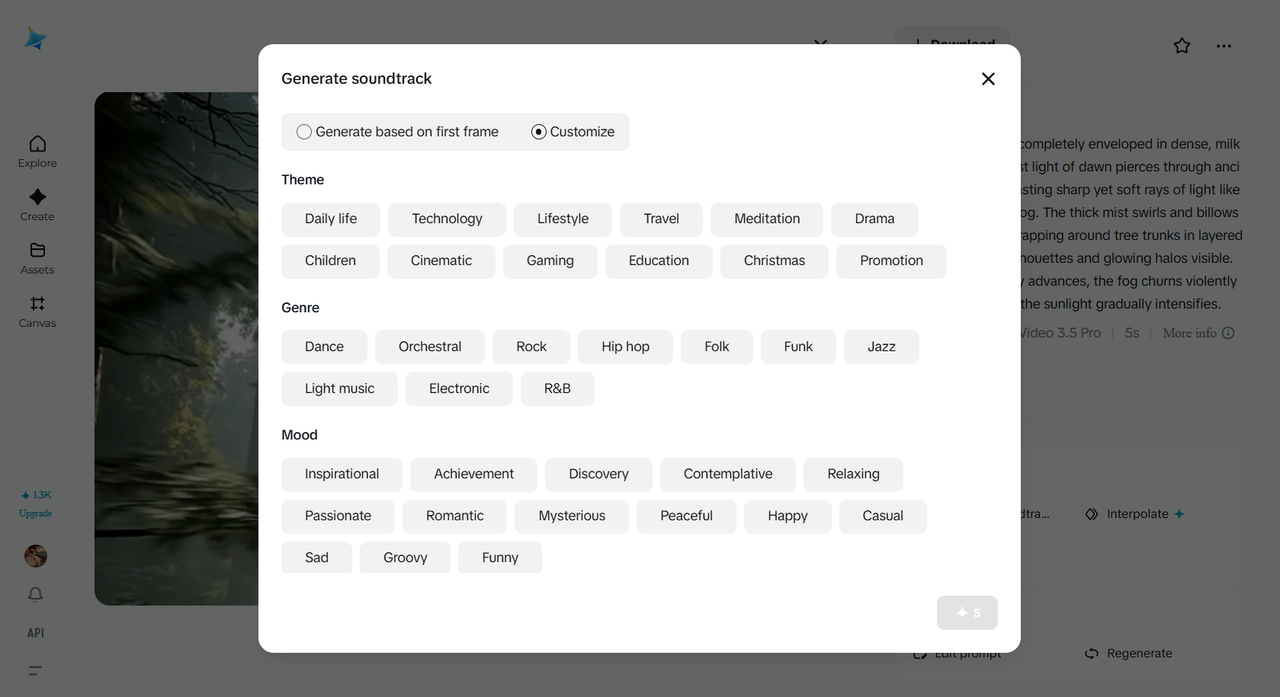1280x697 pixels.
Task: Open the Create section icon
Action: [37, 204]
